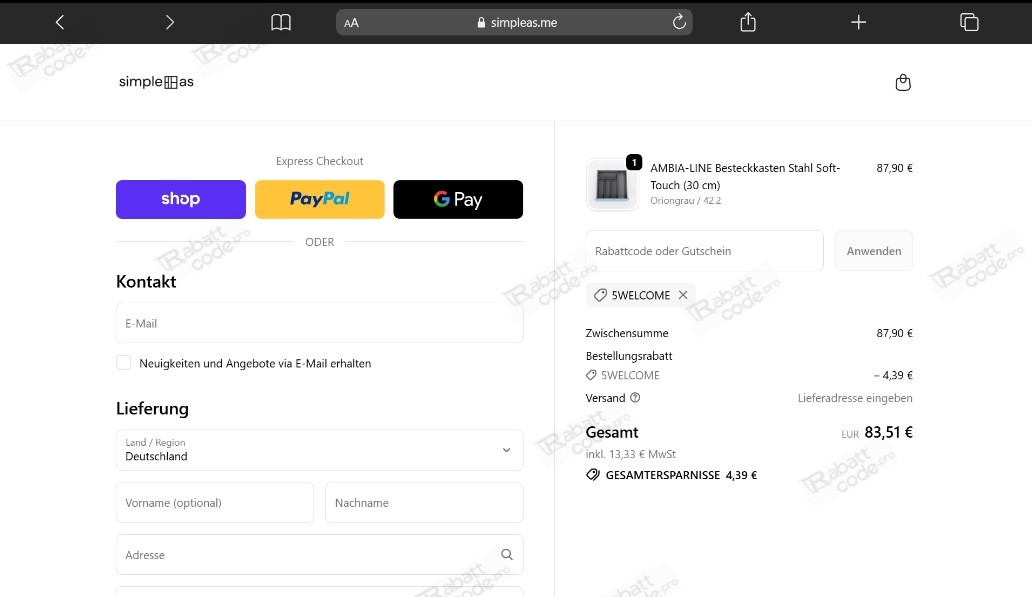Open a new tab with the plus icon
This screenshot has height=597, width=1032.
pyautogui.click(x=858, y=22)
